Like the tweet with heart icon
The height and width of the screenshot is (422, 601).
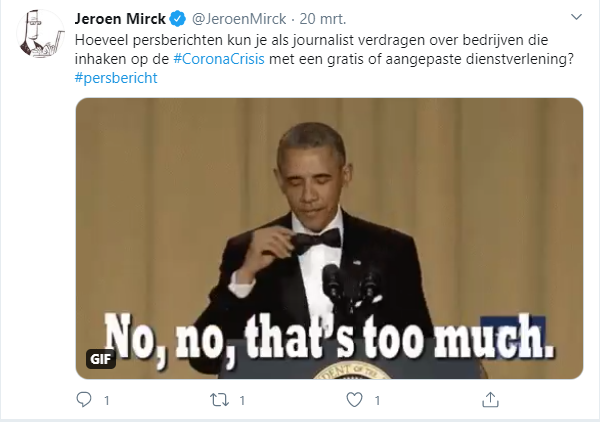pyautogui.click(x=353, y=399)
